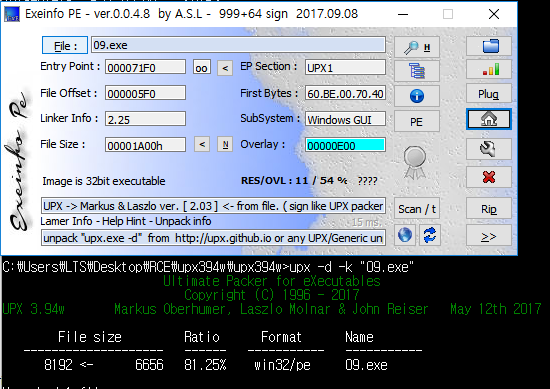Screen dimensions: 550x389
Task: Click the 'Image is 32bit executable' text
Action: tap(104, 181)
